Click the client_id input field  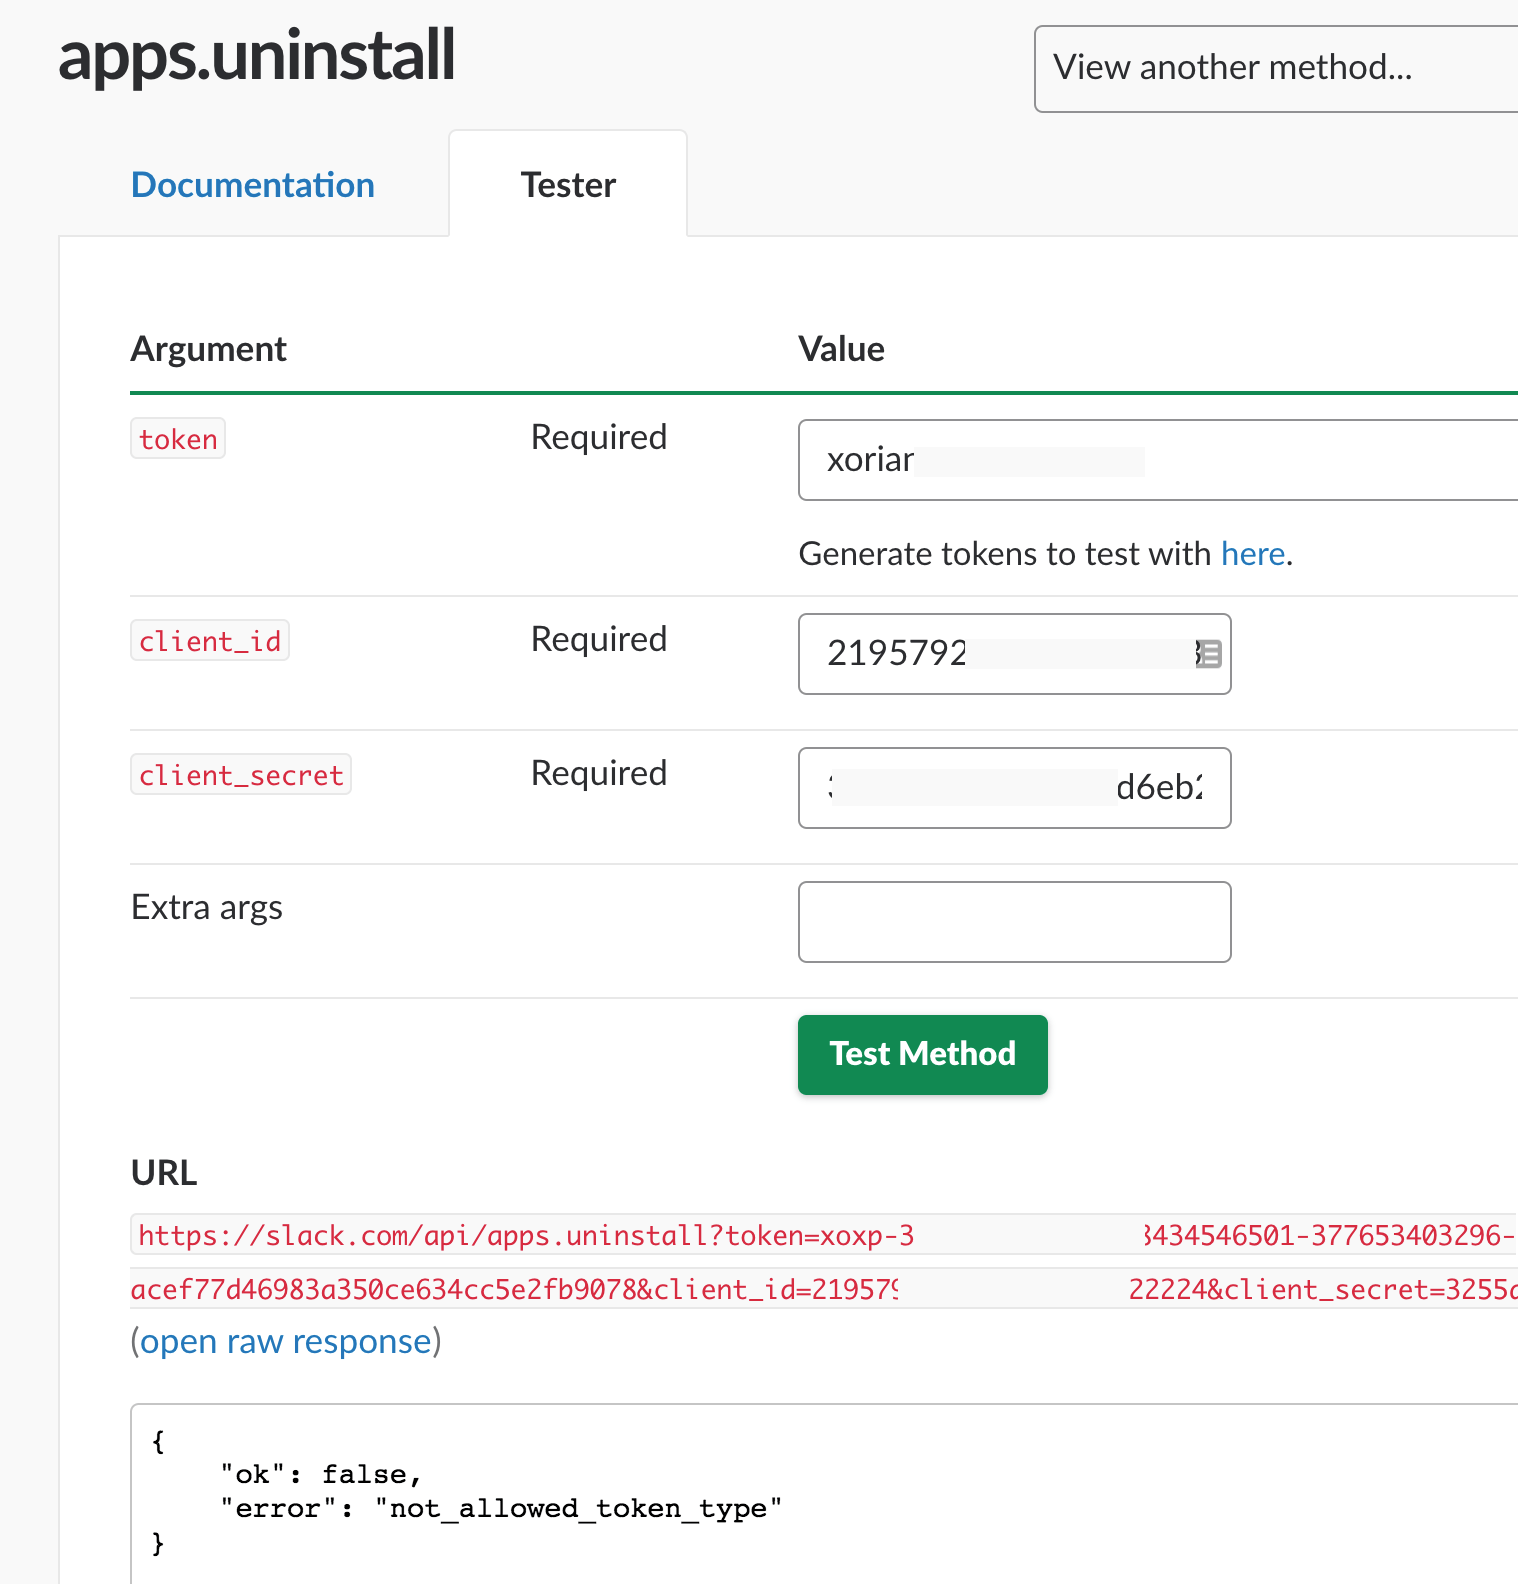(x=1014, y=654)
